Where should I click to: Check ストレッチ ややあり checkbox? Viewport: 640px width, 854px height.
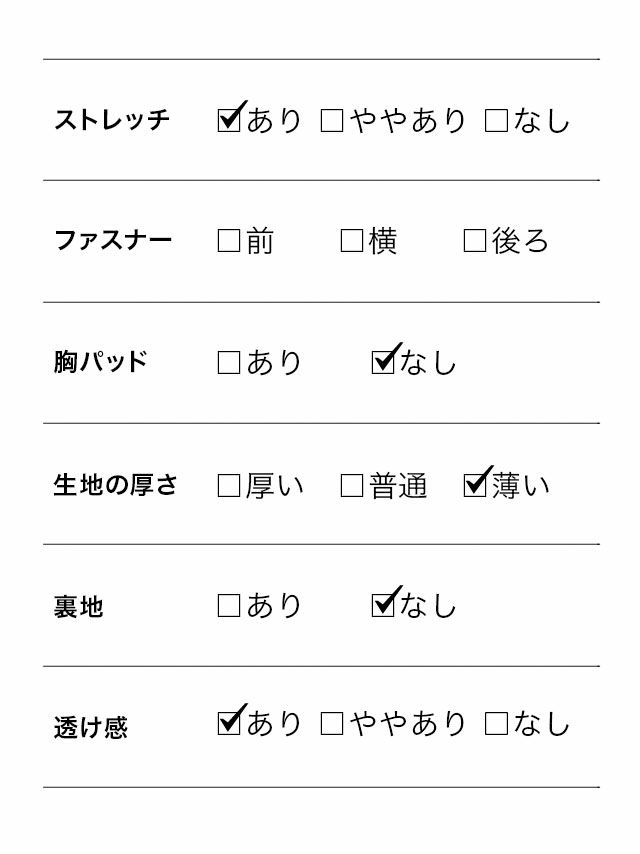pos(332,122)
